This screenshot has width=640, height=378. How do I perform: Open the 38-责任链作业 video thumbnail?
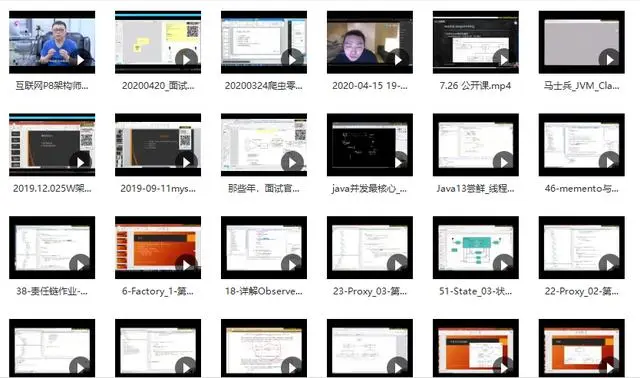[x=52, y=247]
